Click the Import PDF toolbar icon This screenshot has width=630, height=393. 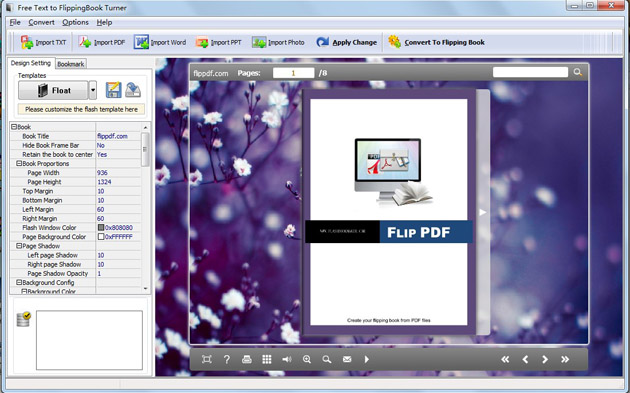(85, 42)
